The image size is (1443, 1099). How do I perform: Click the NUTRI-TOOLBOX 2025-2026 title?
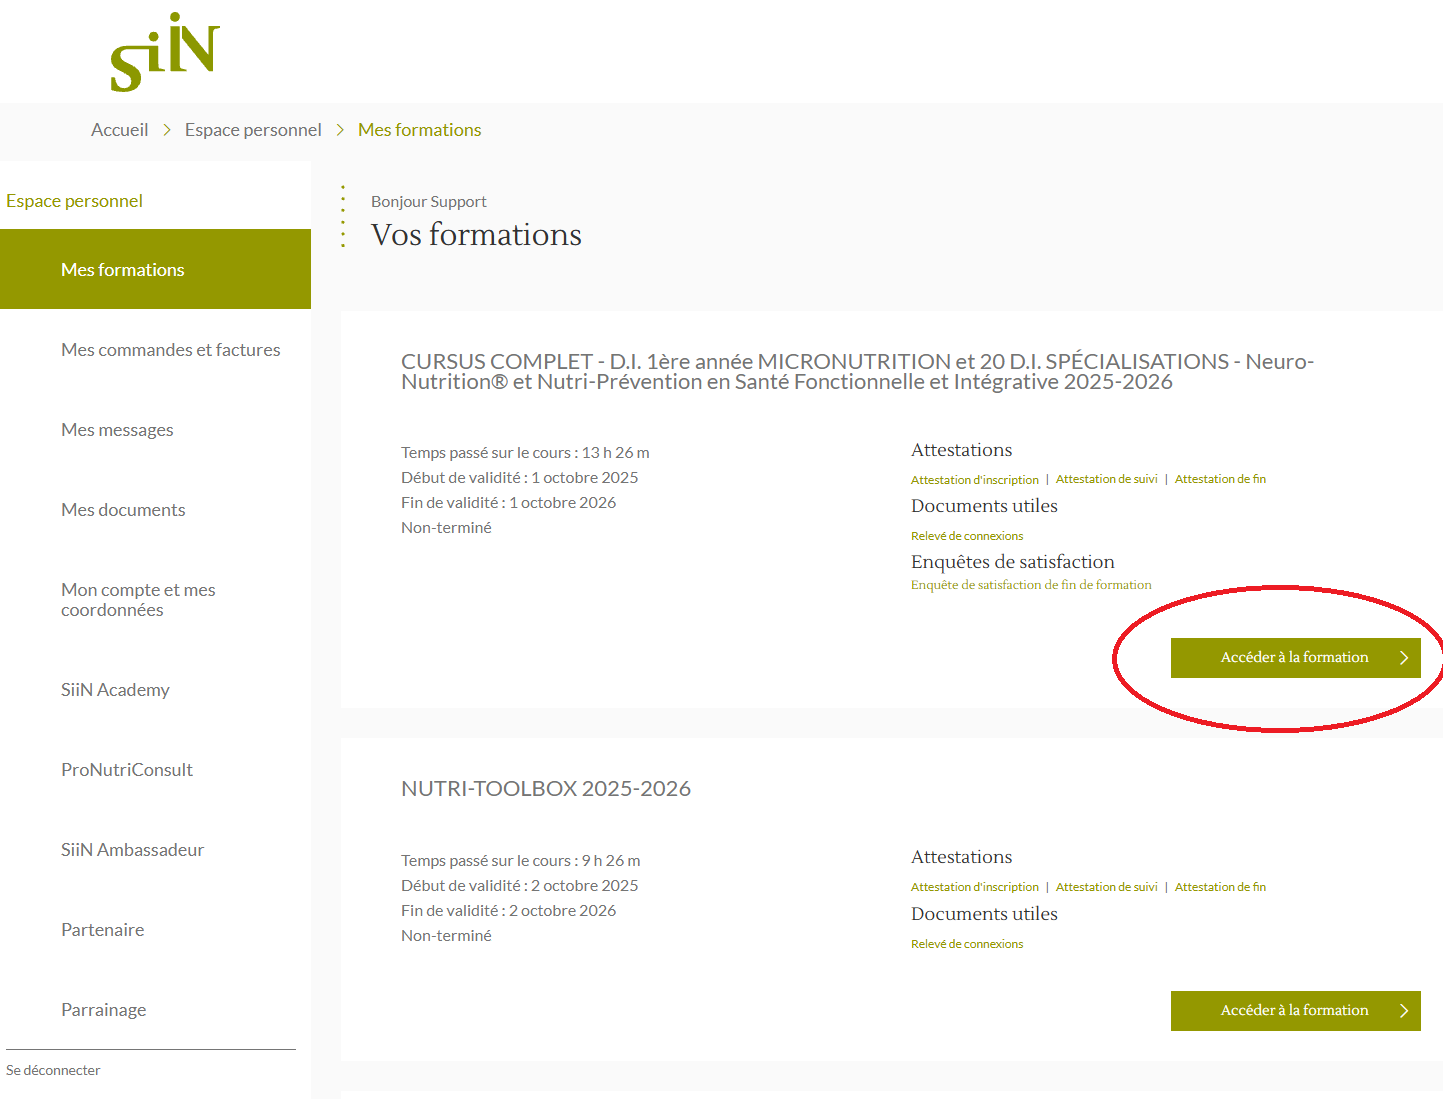coord(546,789)
